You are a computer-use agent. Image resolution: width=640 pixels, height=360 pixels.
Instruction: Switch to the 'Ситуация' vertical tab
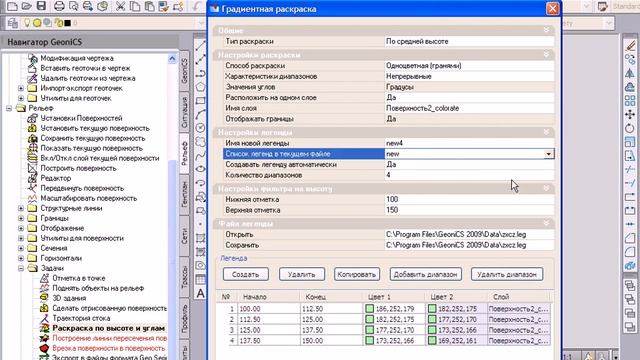pos(184,112)
